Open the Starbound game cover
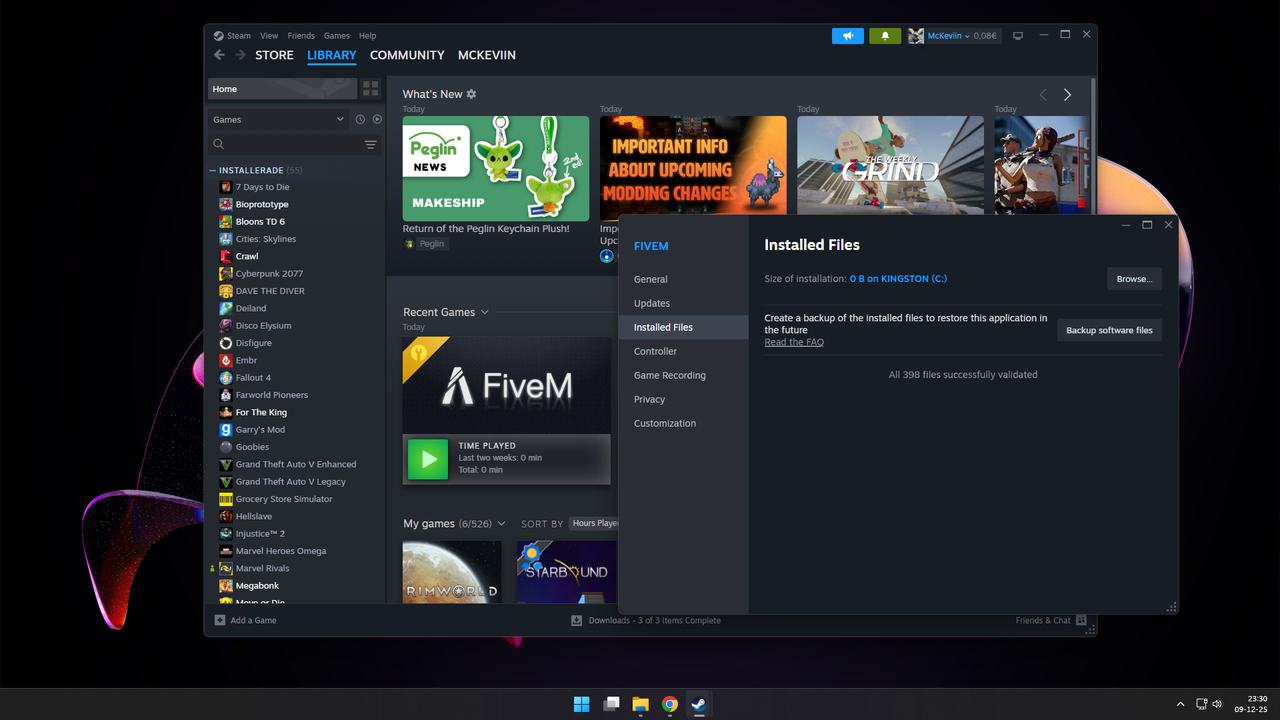Viewport: 1280px width, 720px height. coord(567,572)
